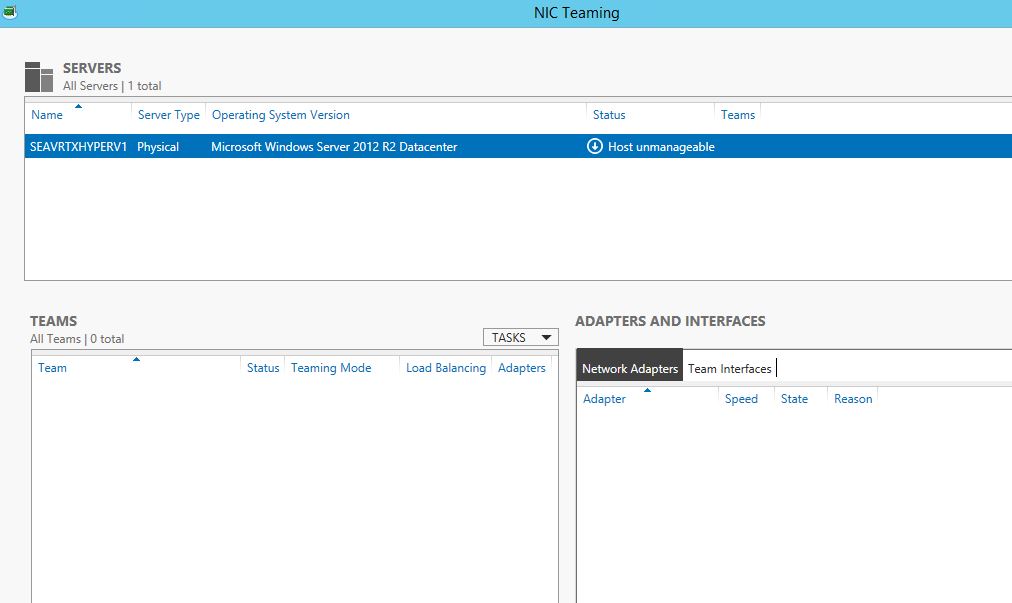Switch to the Team Interfaces tab
The image size is (1012, 603).
coord(729,369)
